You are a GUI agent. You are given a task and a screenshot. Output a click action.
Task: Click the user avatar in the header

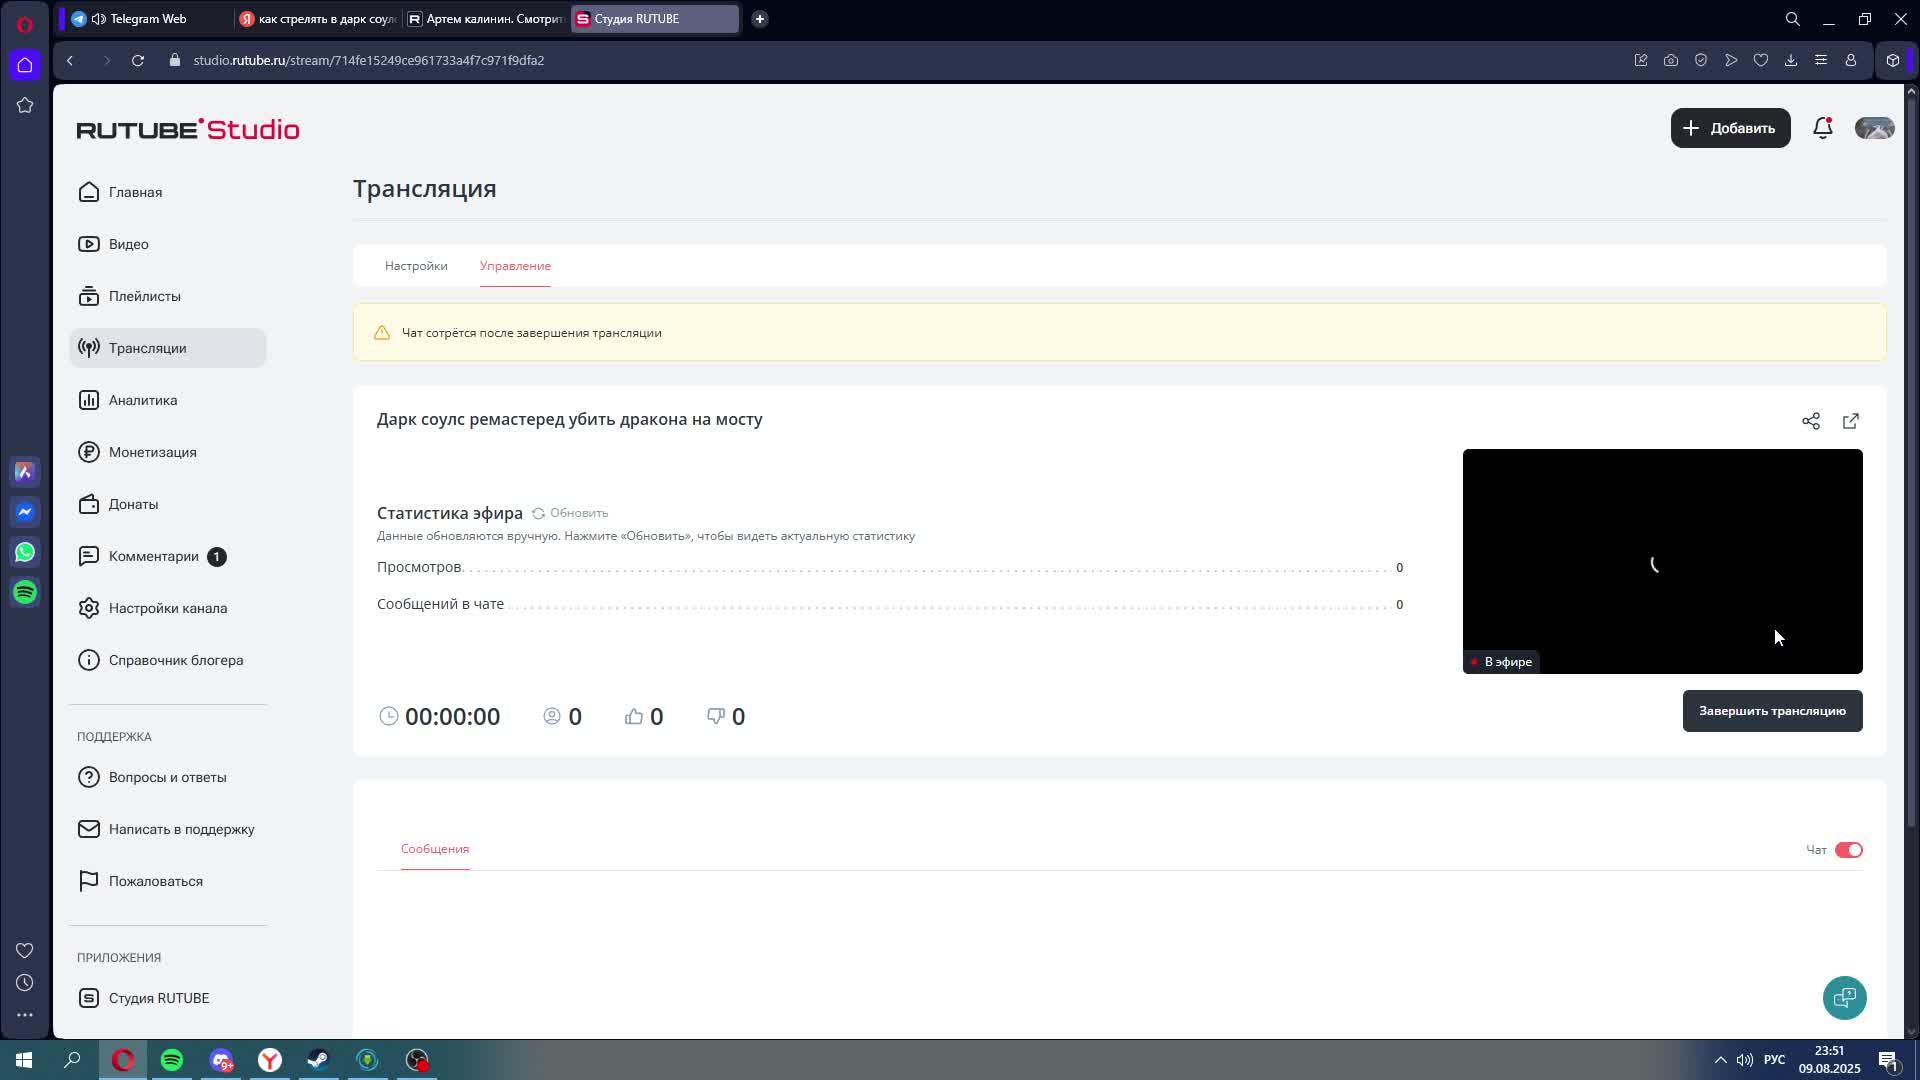pyautogui.click(x=1874, y=128)
